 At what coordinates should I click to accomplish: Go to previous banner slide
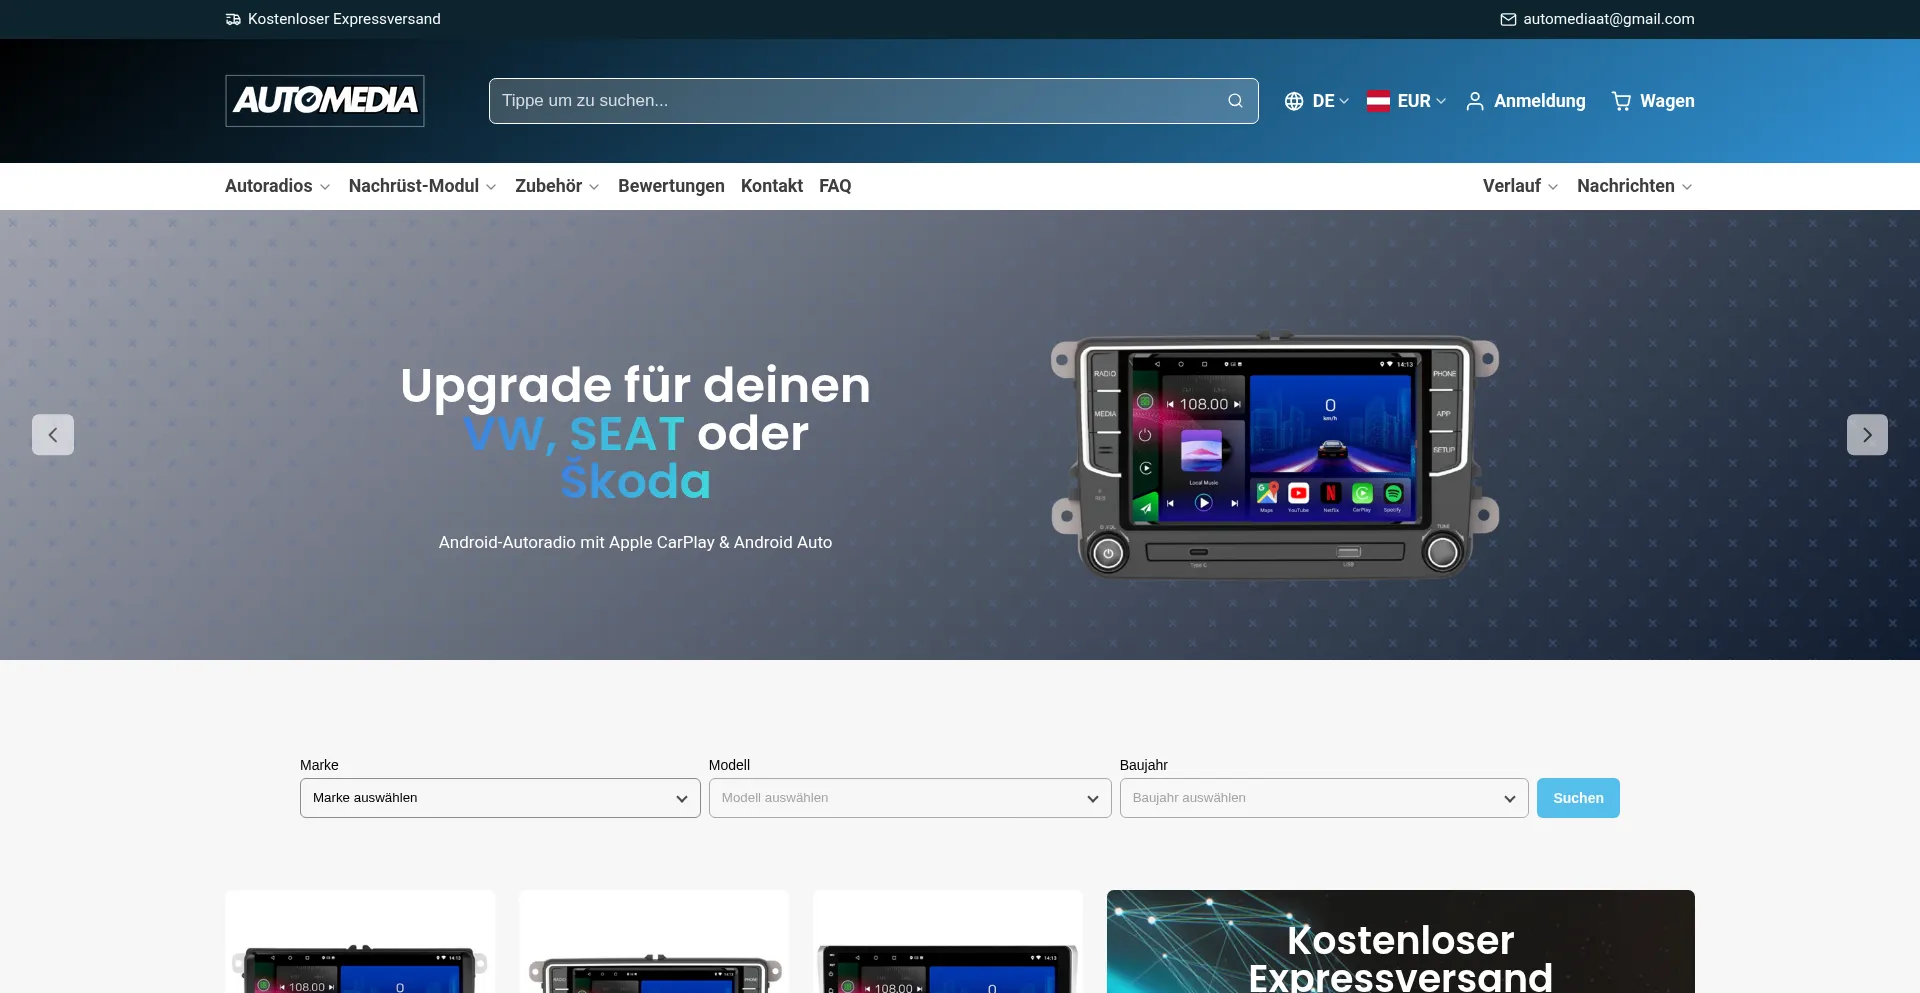[x=53, y=435]
